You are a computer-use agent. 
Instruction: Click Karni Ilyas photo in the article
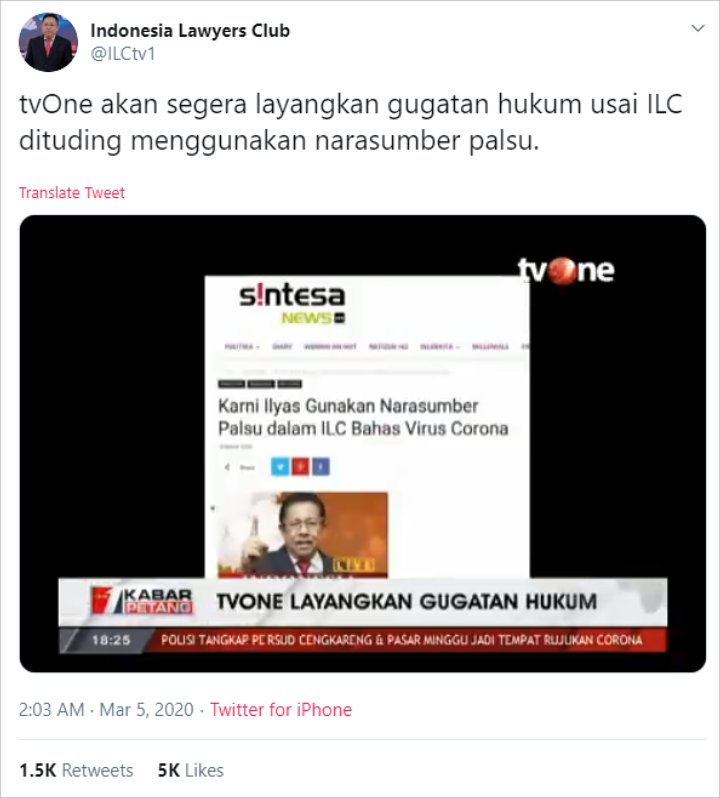click(x=303, y=534)
